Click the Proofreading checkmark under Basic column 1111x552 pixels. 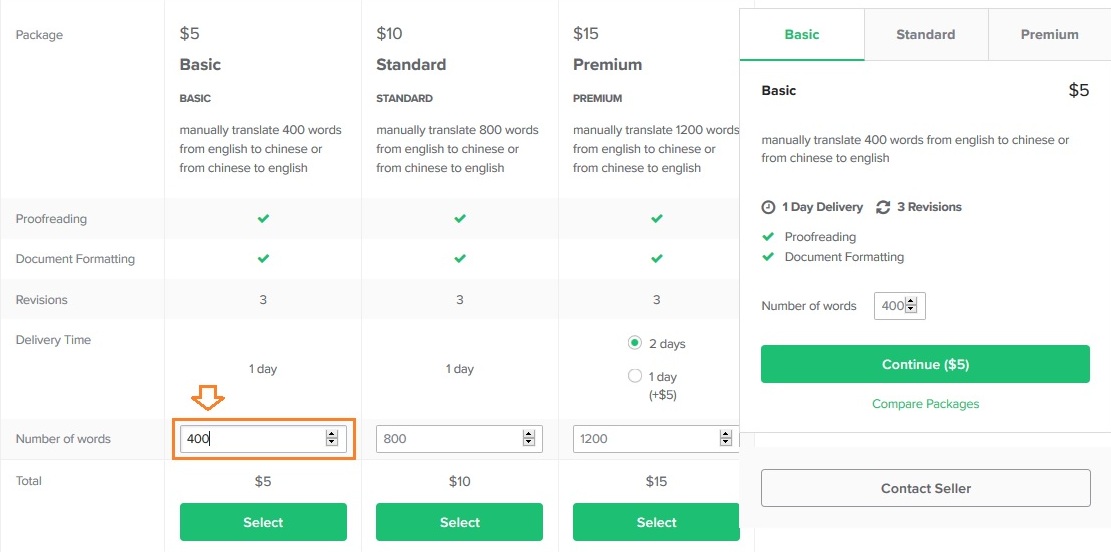pyautogui.click(x=263, y=219)
